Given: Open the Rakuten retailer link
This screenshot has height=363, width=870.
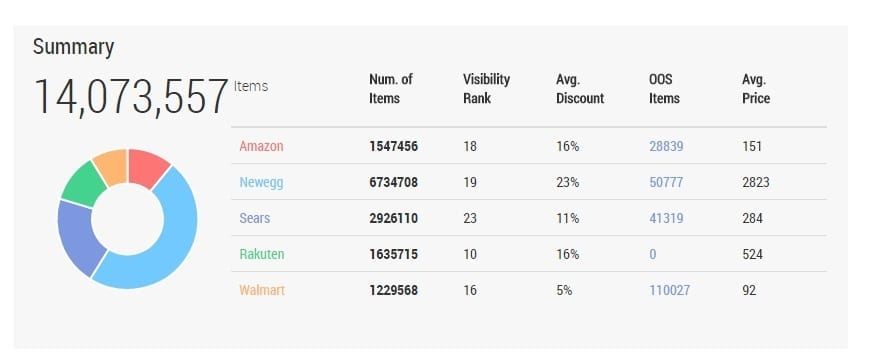Looking at the screenshot, I should (261, 254).
